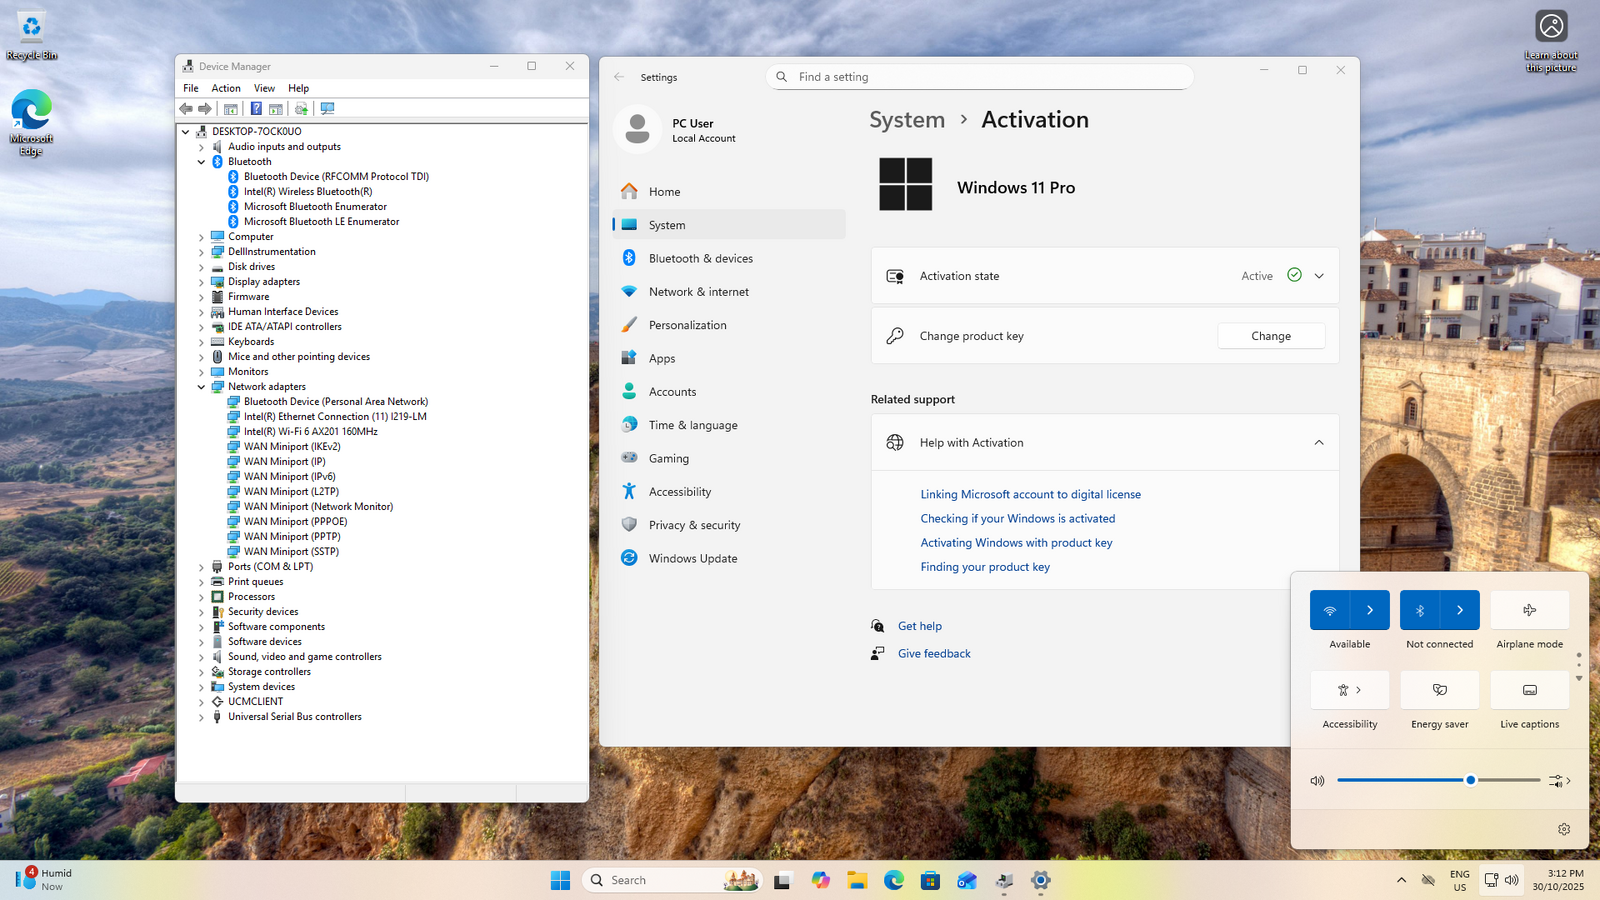Click the volume slider track
Image resolution: width=1600 pixels, height=900 pixels.
point(1400,780)
